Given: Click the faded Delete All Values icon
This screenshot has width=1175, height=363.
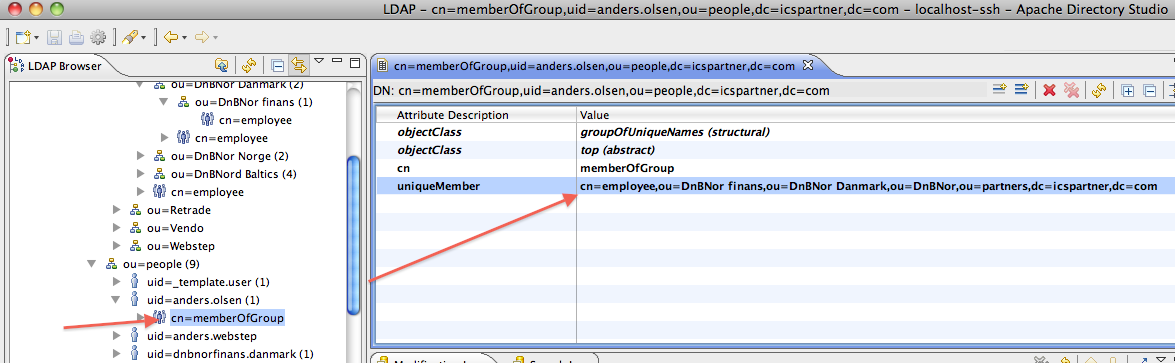Looking at the screenshot, I should click(1072, 91).
